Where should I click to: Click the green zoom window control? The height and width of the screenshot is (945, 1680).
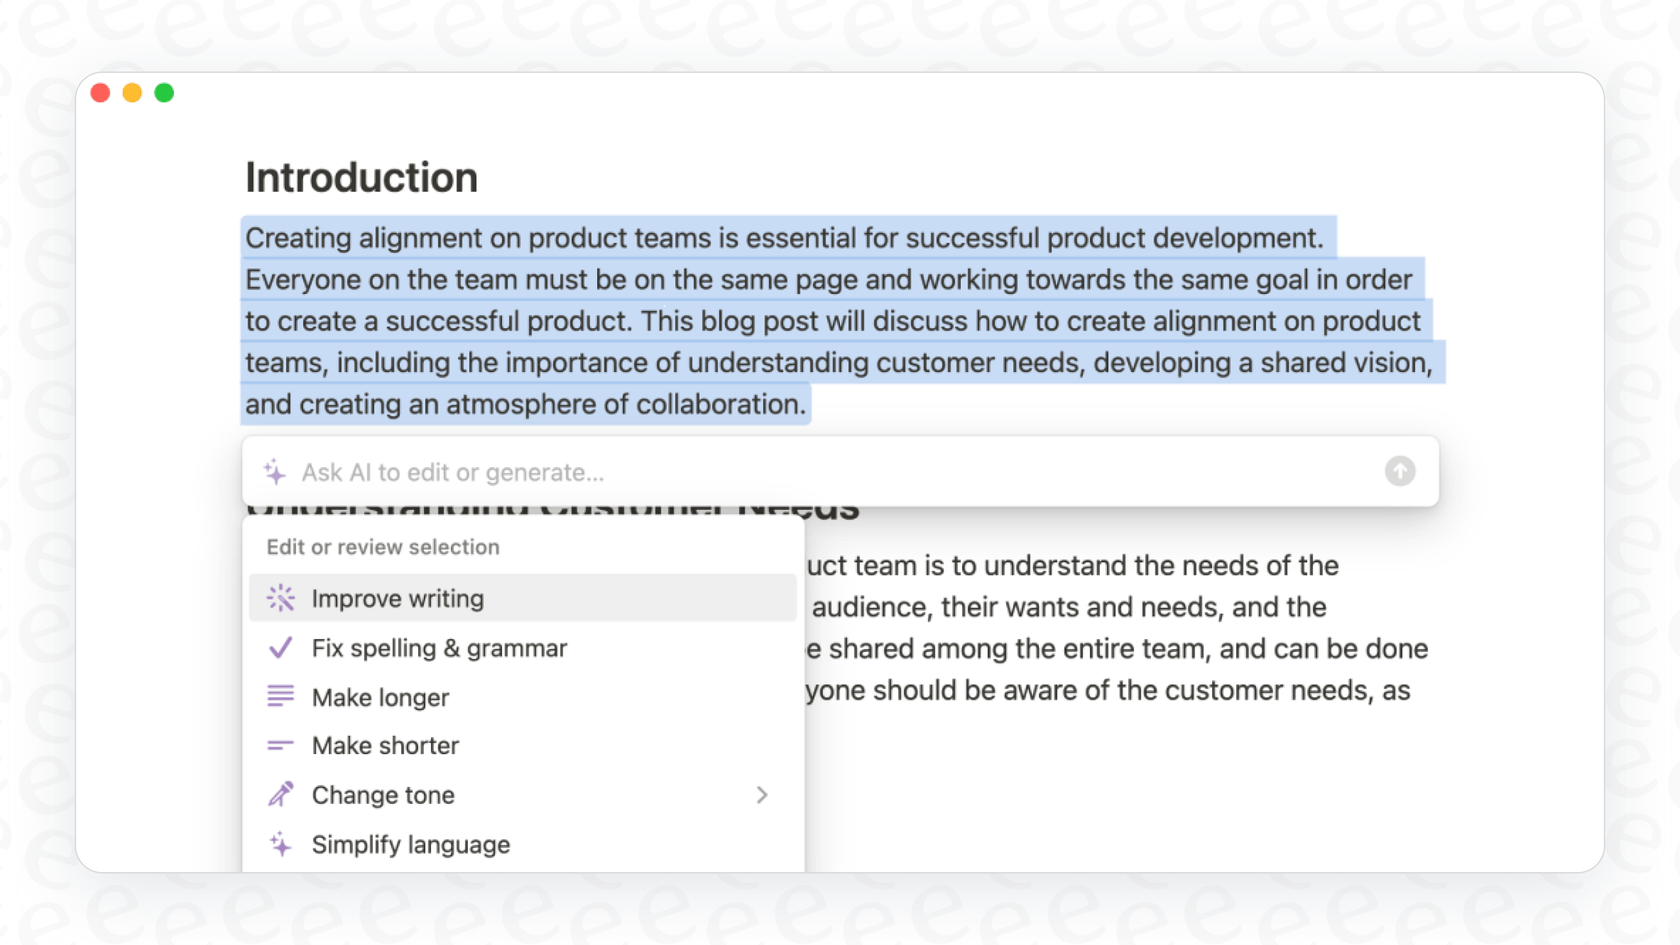tap(163, 92)
